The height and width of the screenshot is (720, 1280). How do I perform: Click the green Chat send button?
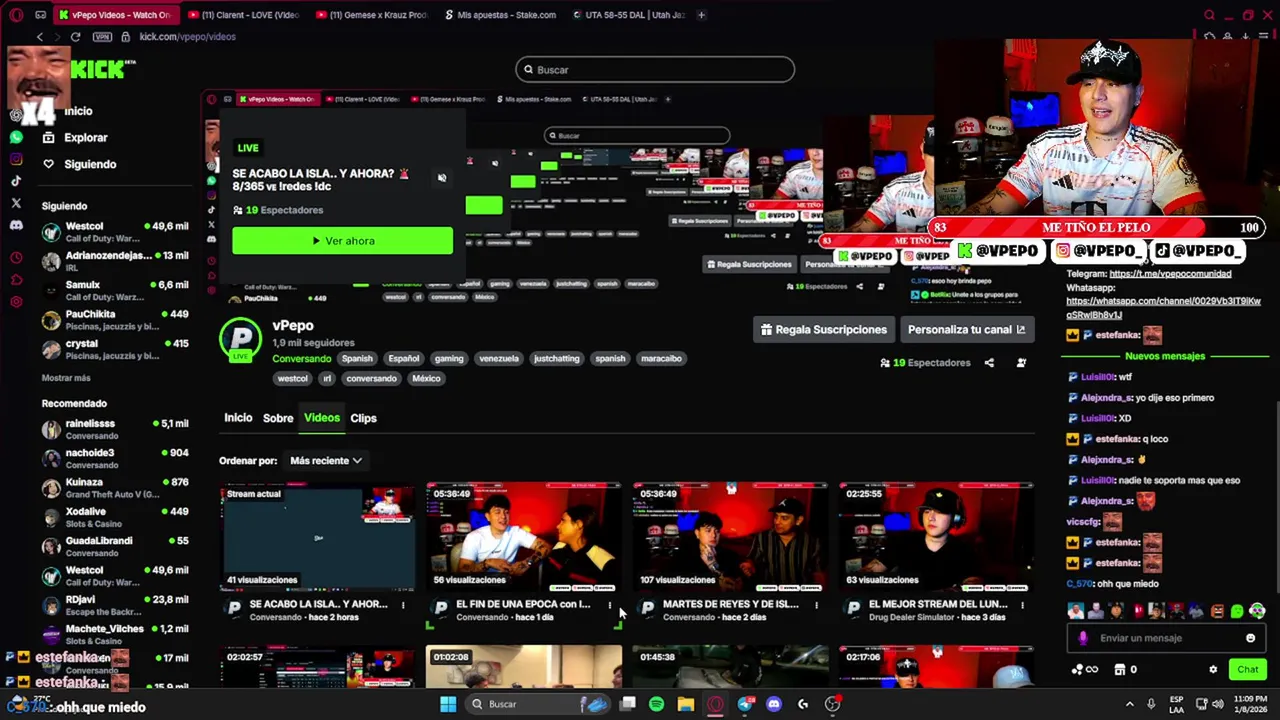click(1247, 670)
